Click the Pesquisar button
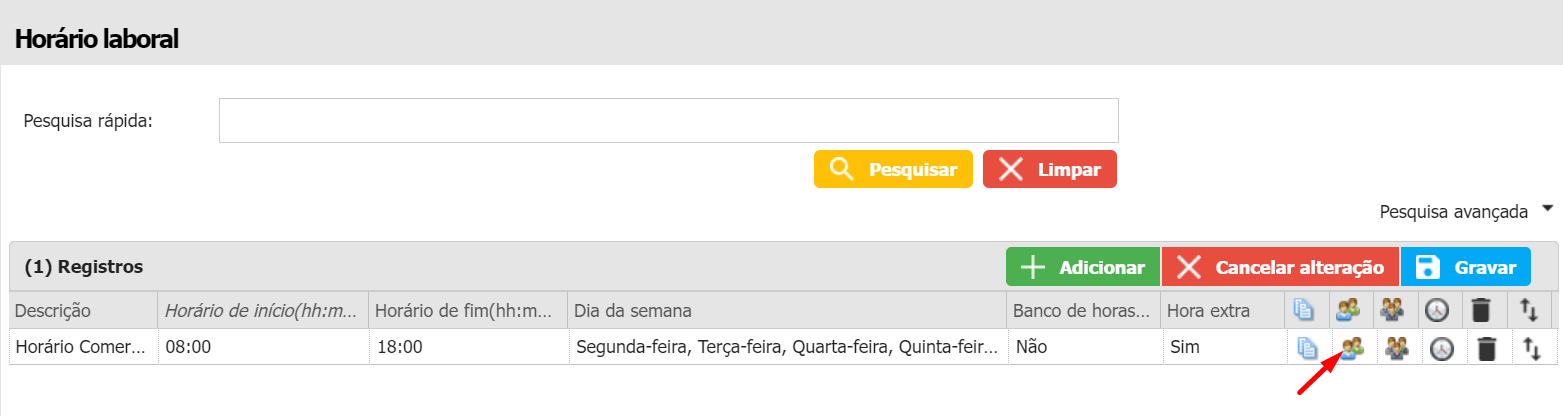This screenshot has width=1563, height=416. click(x=893, y=169)
